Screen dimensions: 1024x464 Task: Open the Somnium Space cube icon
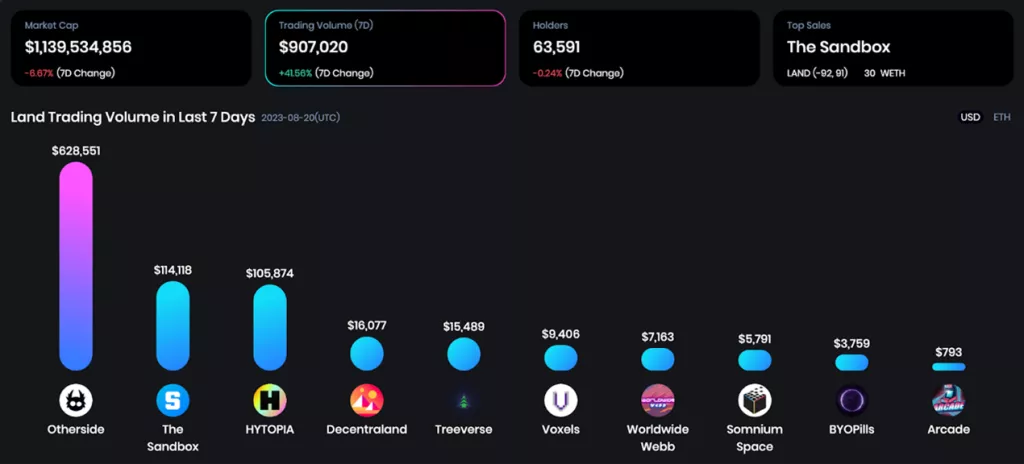(755, 401)
